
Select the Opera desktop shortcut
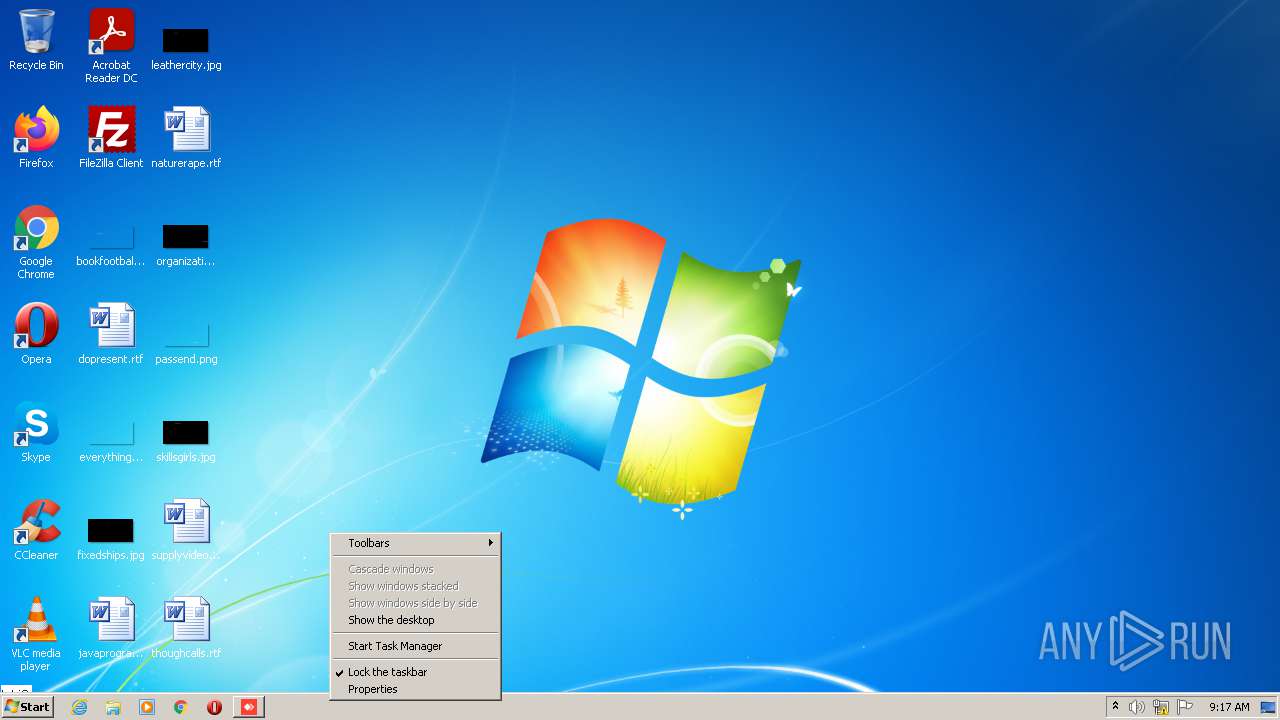[x=36, y=334]
